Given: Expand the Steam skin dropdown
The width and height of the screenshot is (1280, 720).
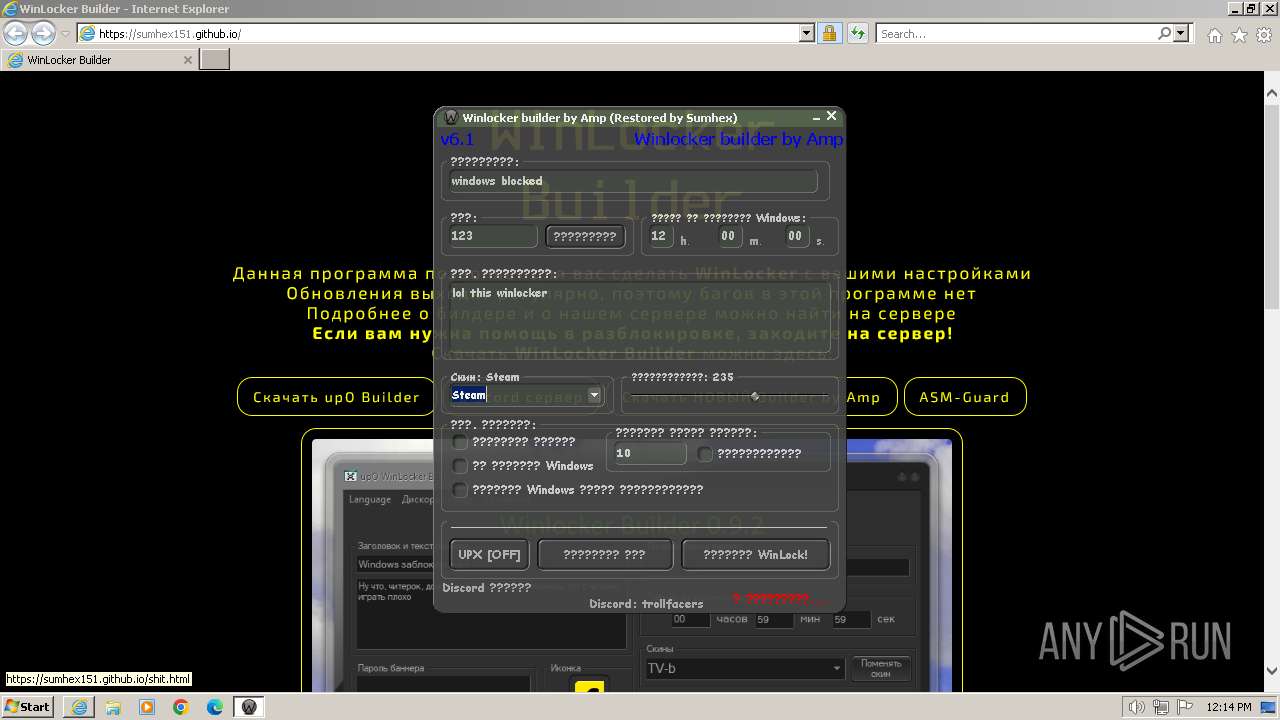Looking at the screenshot, I should click(x=594, y=395).
